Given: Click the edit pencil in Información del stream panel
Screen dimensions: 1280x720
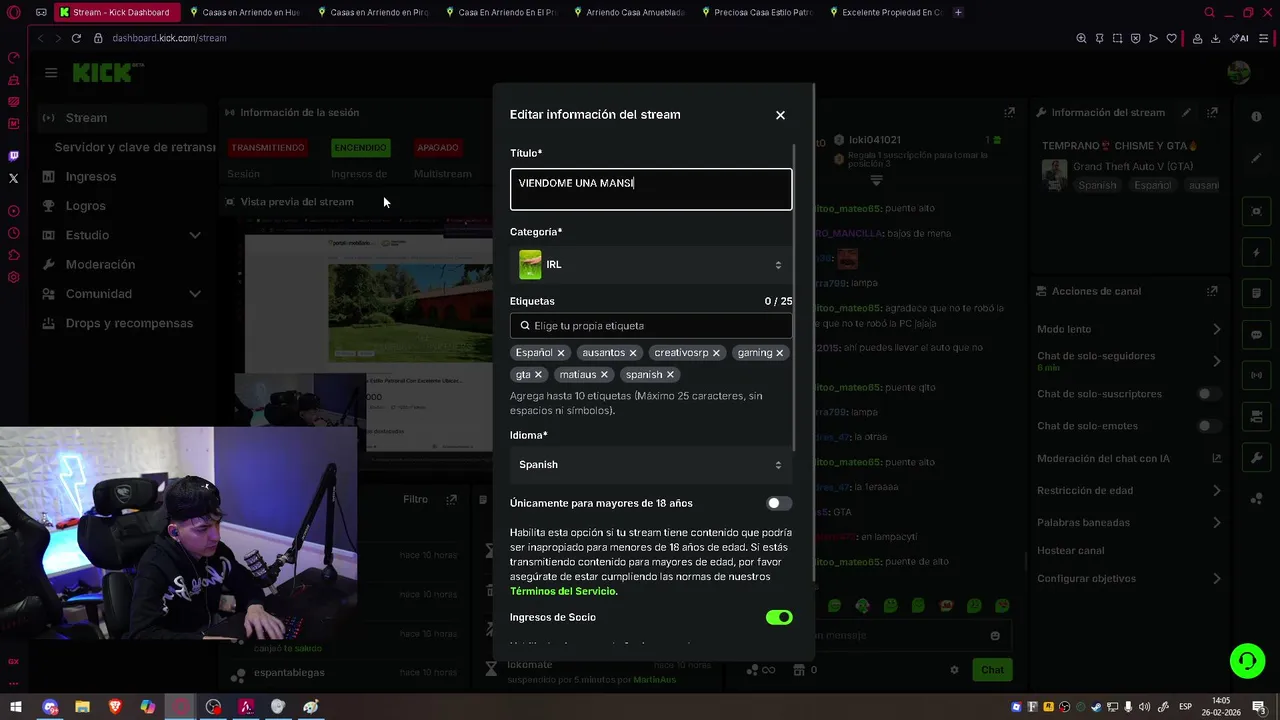Looking at the screenshot, I should pyautogui.click(x=1186, y=113).
